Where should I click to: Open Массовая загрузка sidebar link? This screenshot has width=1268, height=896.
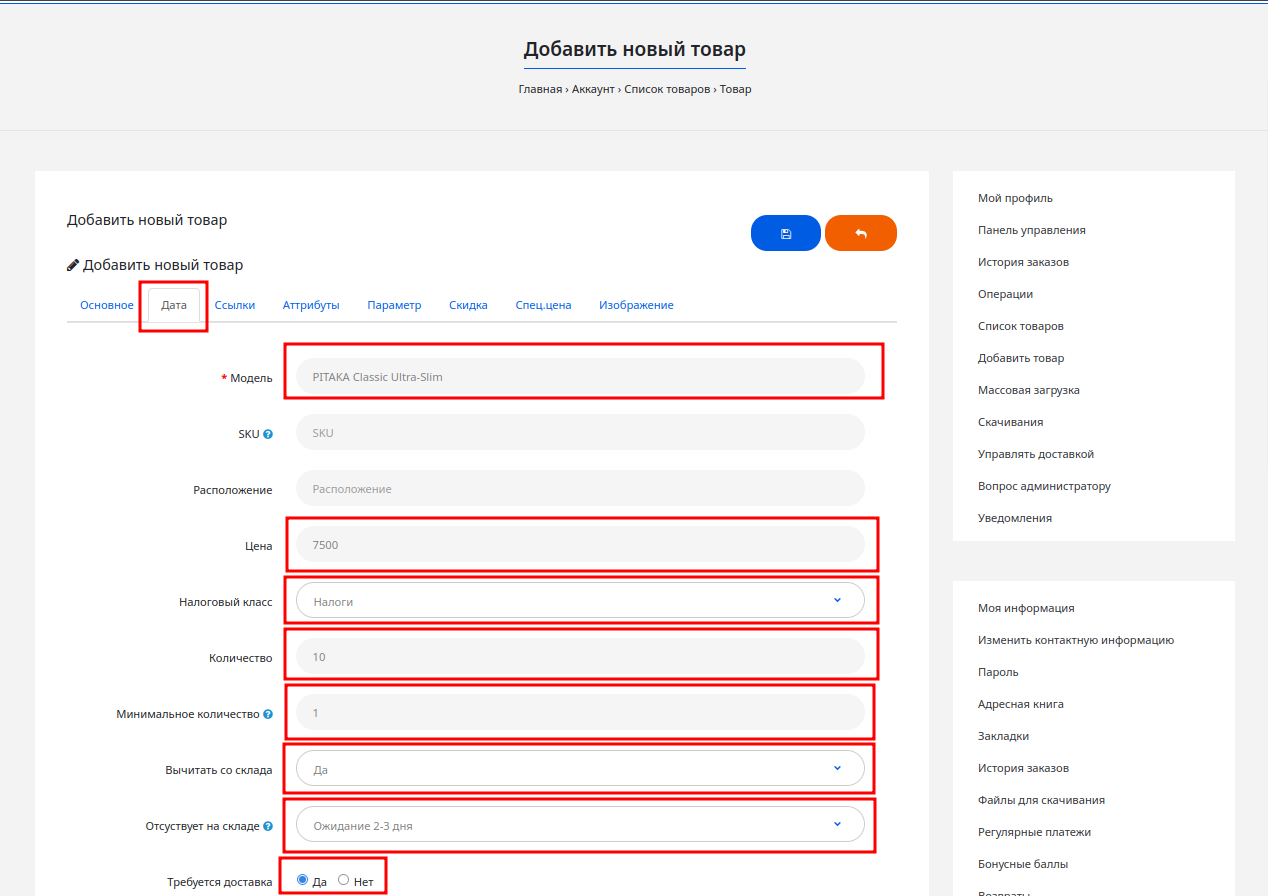tap(1028, 390)
